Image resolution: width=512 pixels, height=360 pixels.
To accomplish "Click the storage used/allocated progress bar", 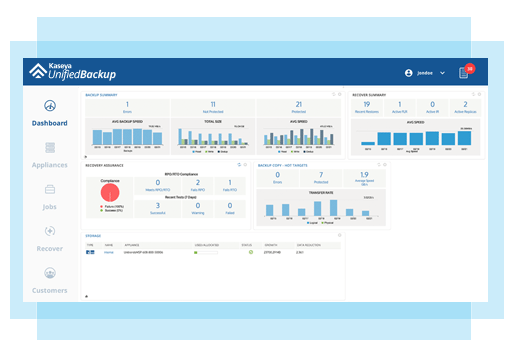I will click(x=206, y=253).
